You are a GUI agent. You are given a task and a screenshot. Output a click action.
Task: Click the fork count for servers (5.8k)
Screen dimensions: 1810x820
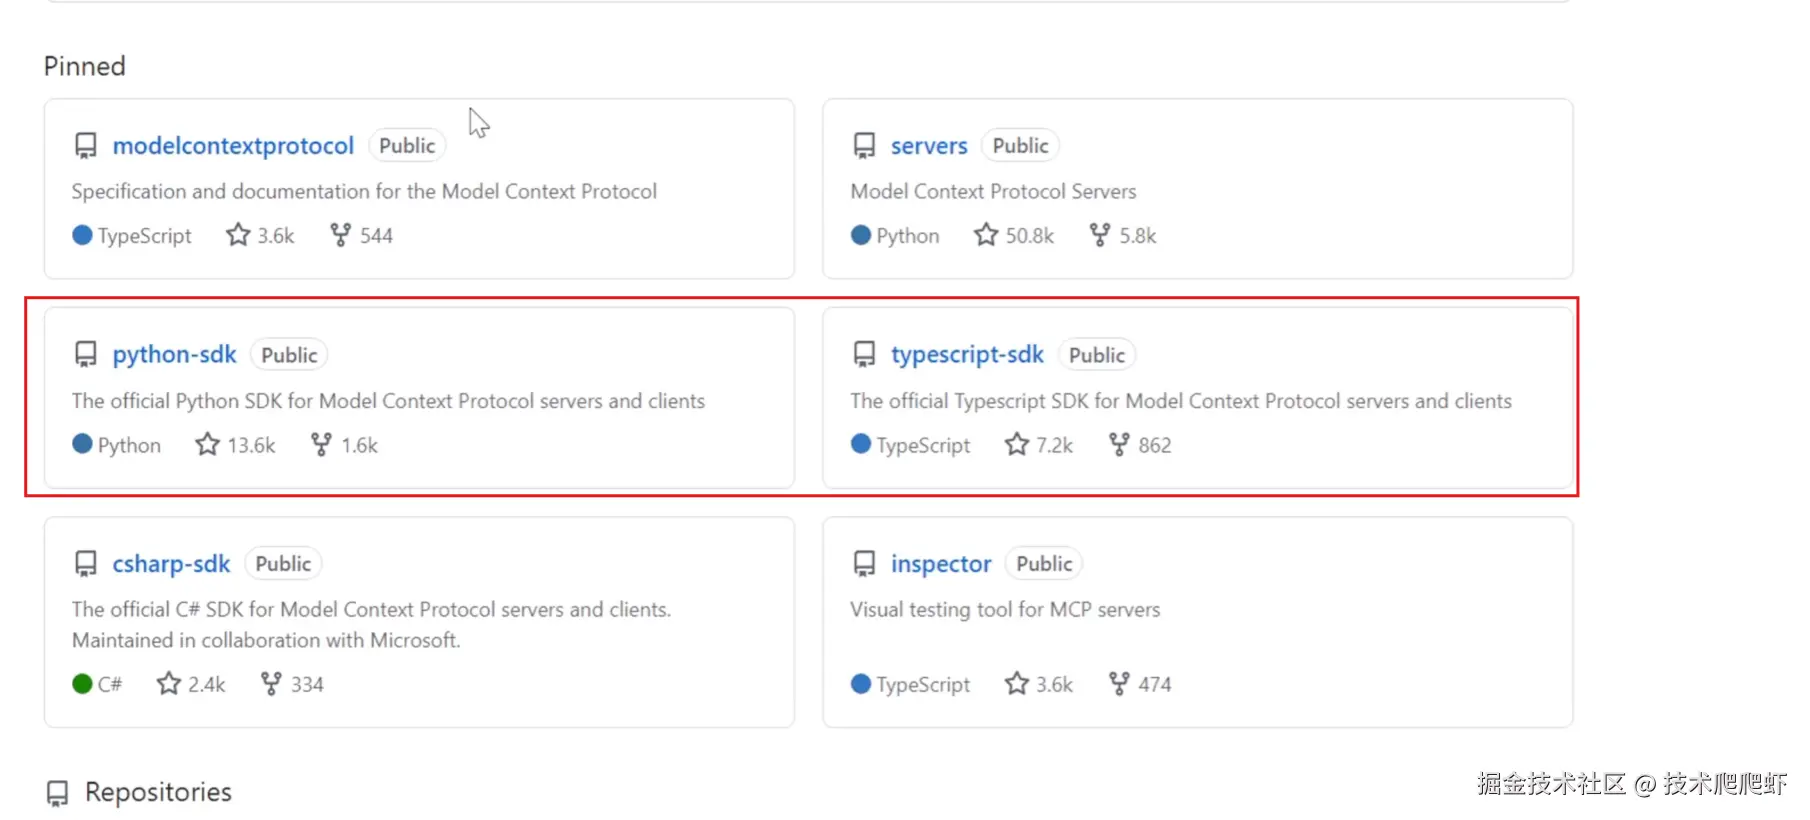pyautogui.click(x=1138, y=236)
